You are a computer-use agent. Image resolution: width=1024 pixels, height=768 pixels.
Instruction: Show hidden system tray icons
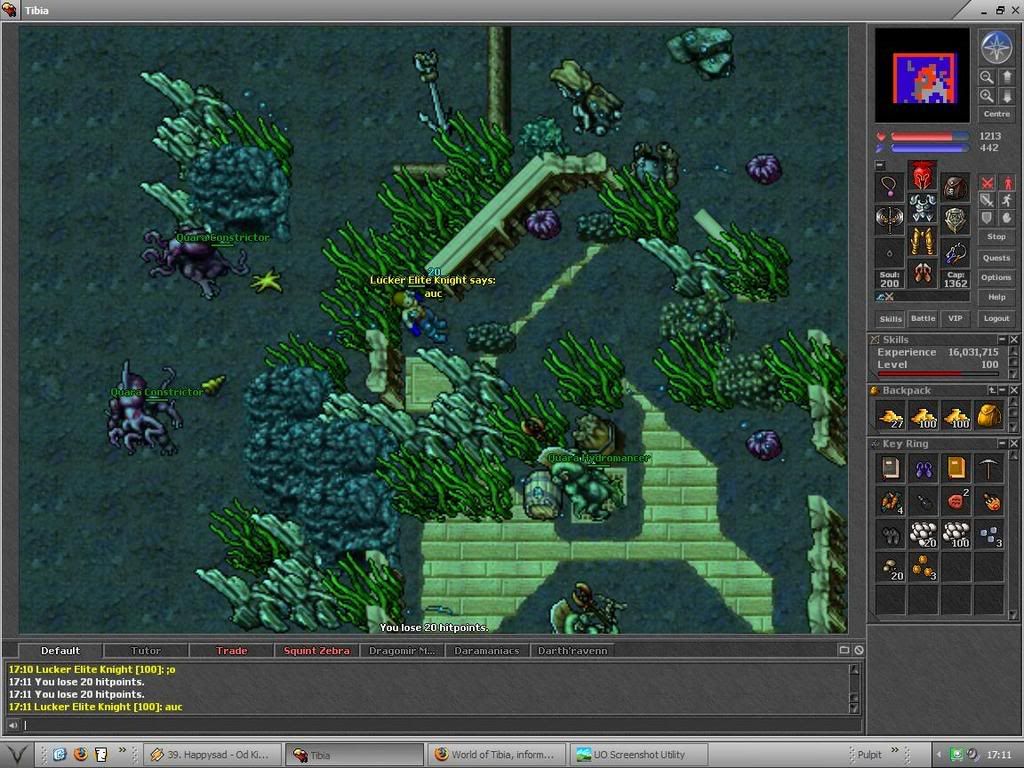tap(938, 754)
